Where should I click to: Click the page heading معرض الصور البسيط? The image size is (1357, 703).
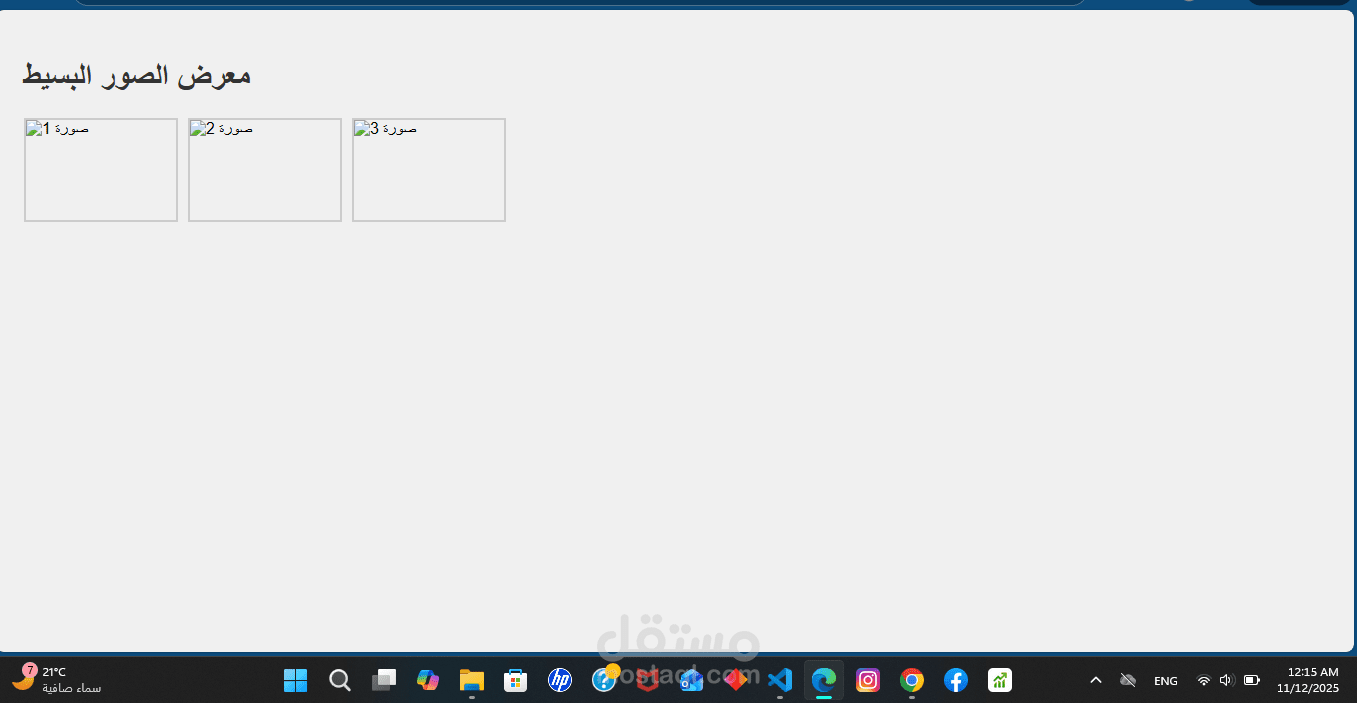coord(136,75)
